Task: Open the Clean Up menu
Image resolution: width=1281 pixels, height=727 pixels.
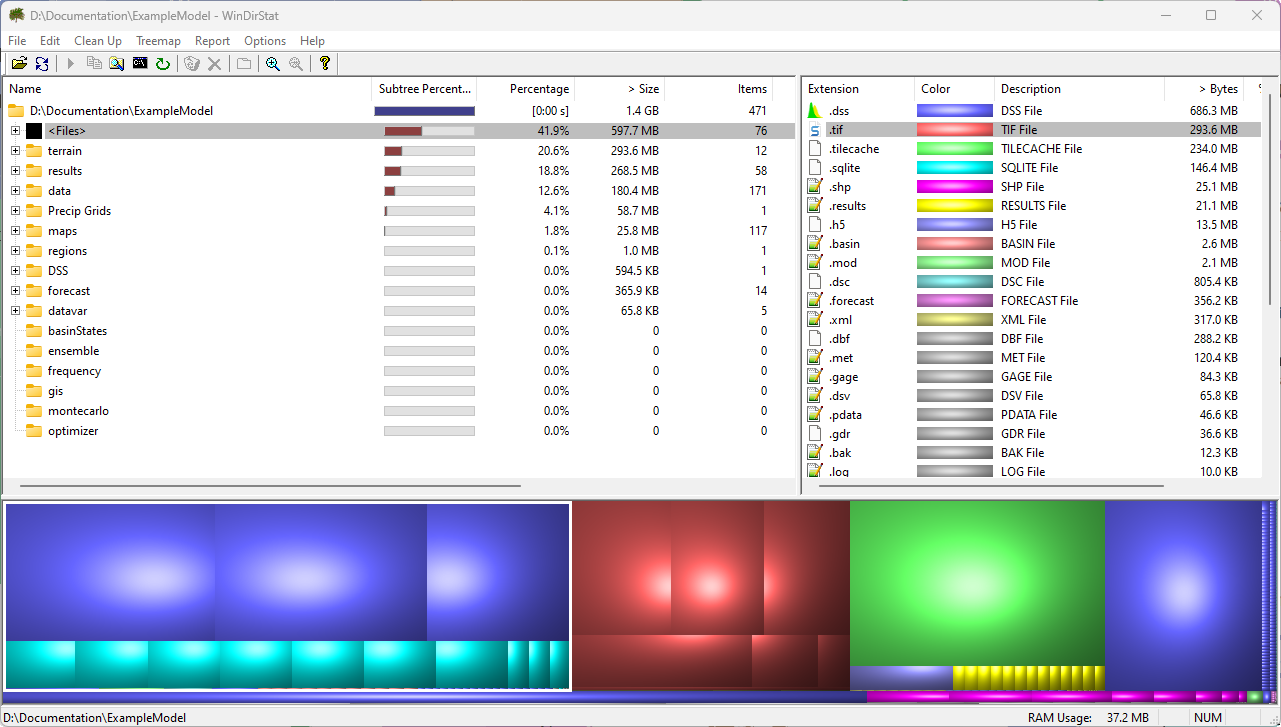Action: pos(98,41)
